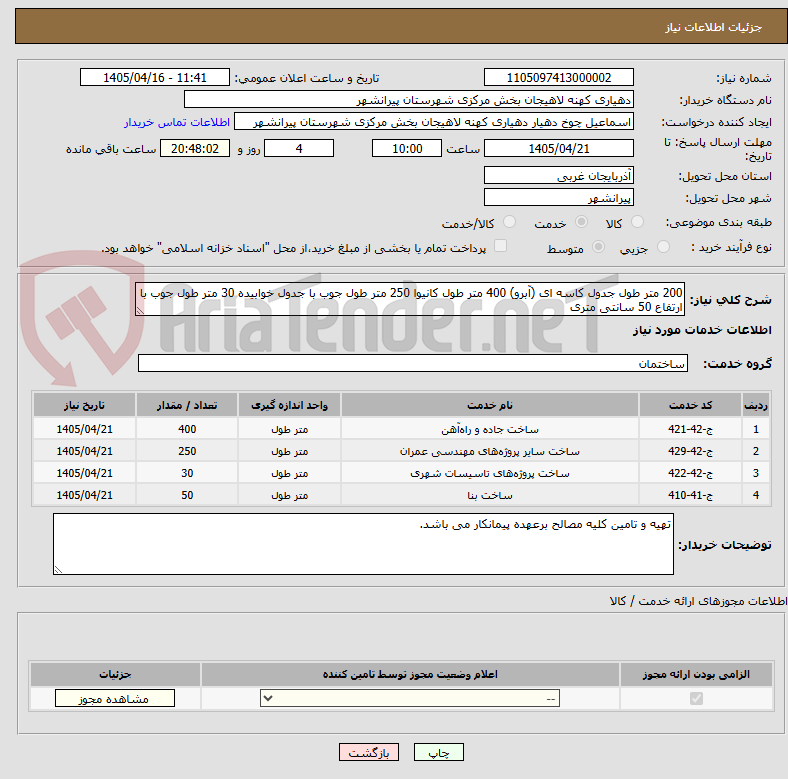Click the request creator name field

pyautogui.click(x=434, y=122)
